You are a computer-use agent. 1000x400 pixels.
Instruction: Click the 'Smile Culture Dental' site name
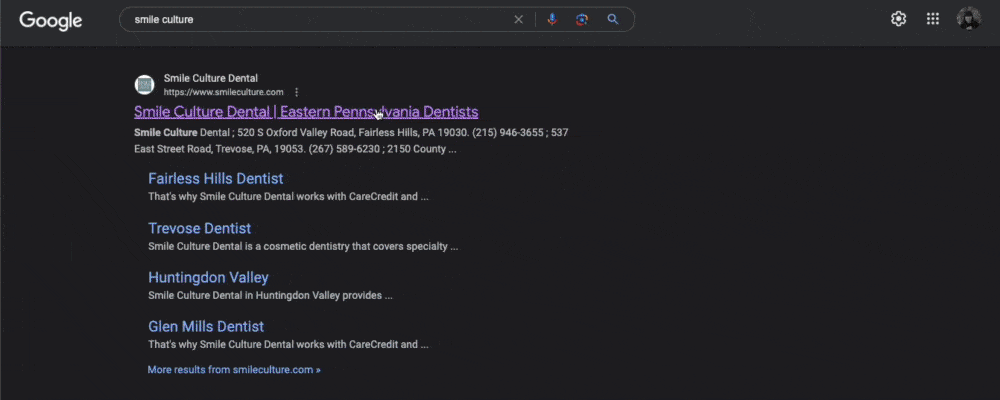tap(211, 78)
